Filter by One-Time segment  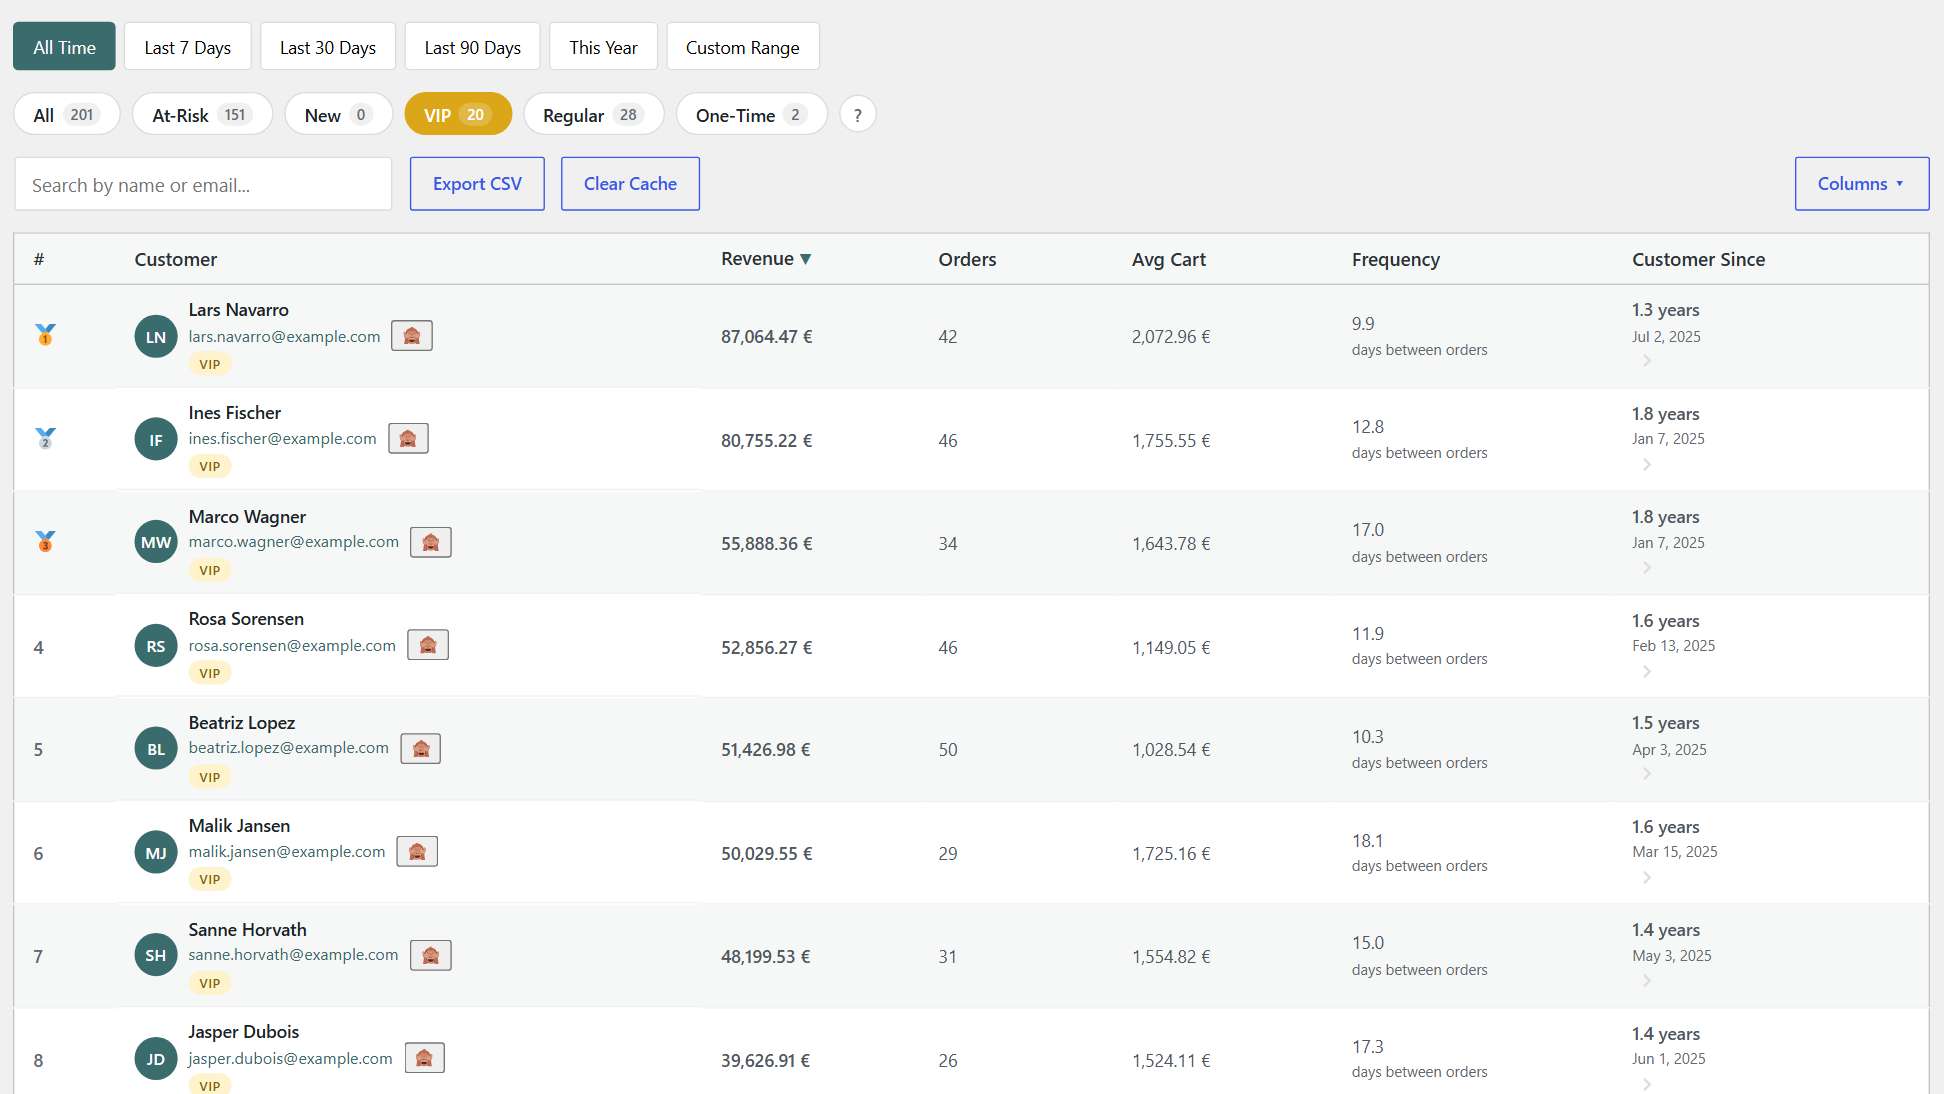click(751, 114)
